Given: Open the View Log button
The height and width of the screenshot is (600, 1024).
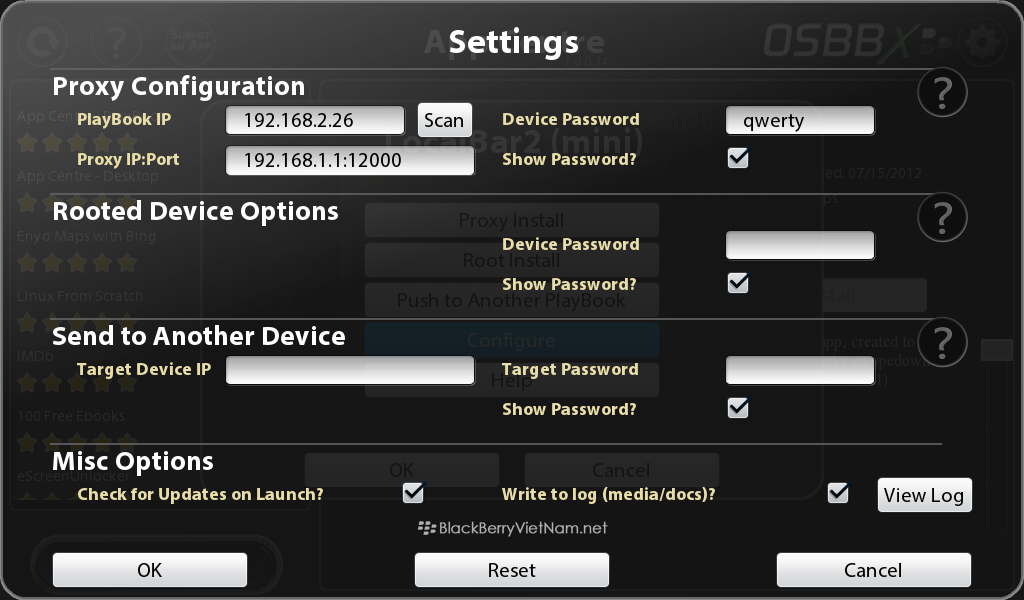Looking at the screenshot, I should pos(924,495).
